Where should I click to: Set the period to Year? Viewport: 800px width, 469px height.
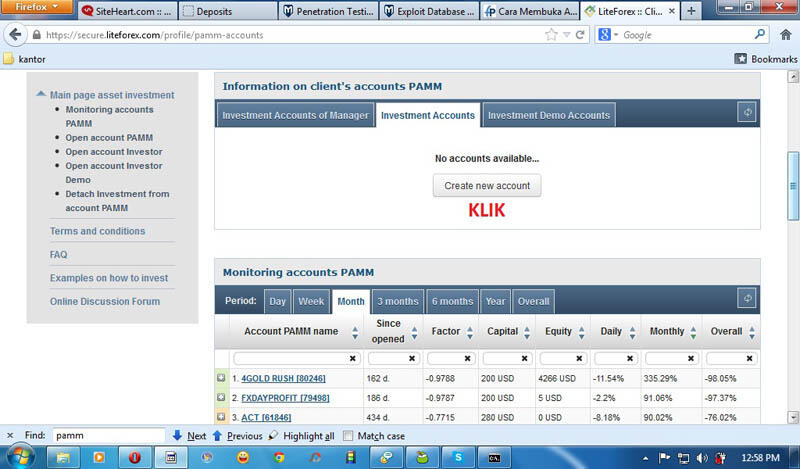point(495,301)
